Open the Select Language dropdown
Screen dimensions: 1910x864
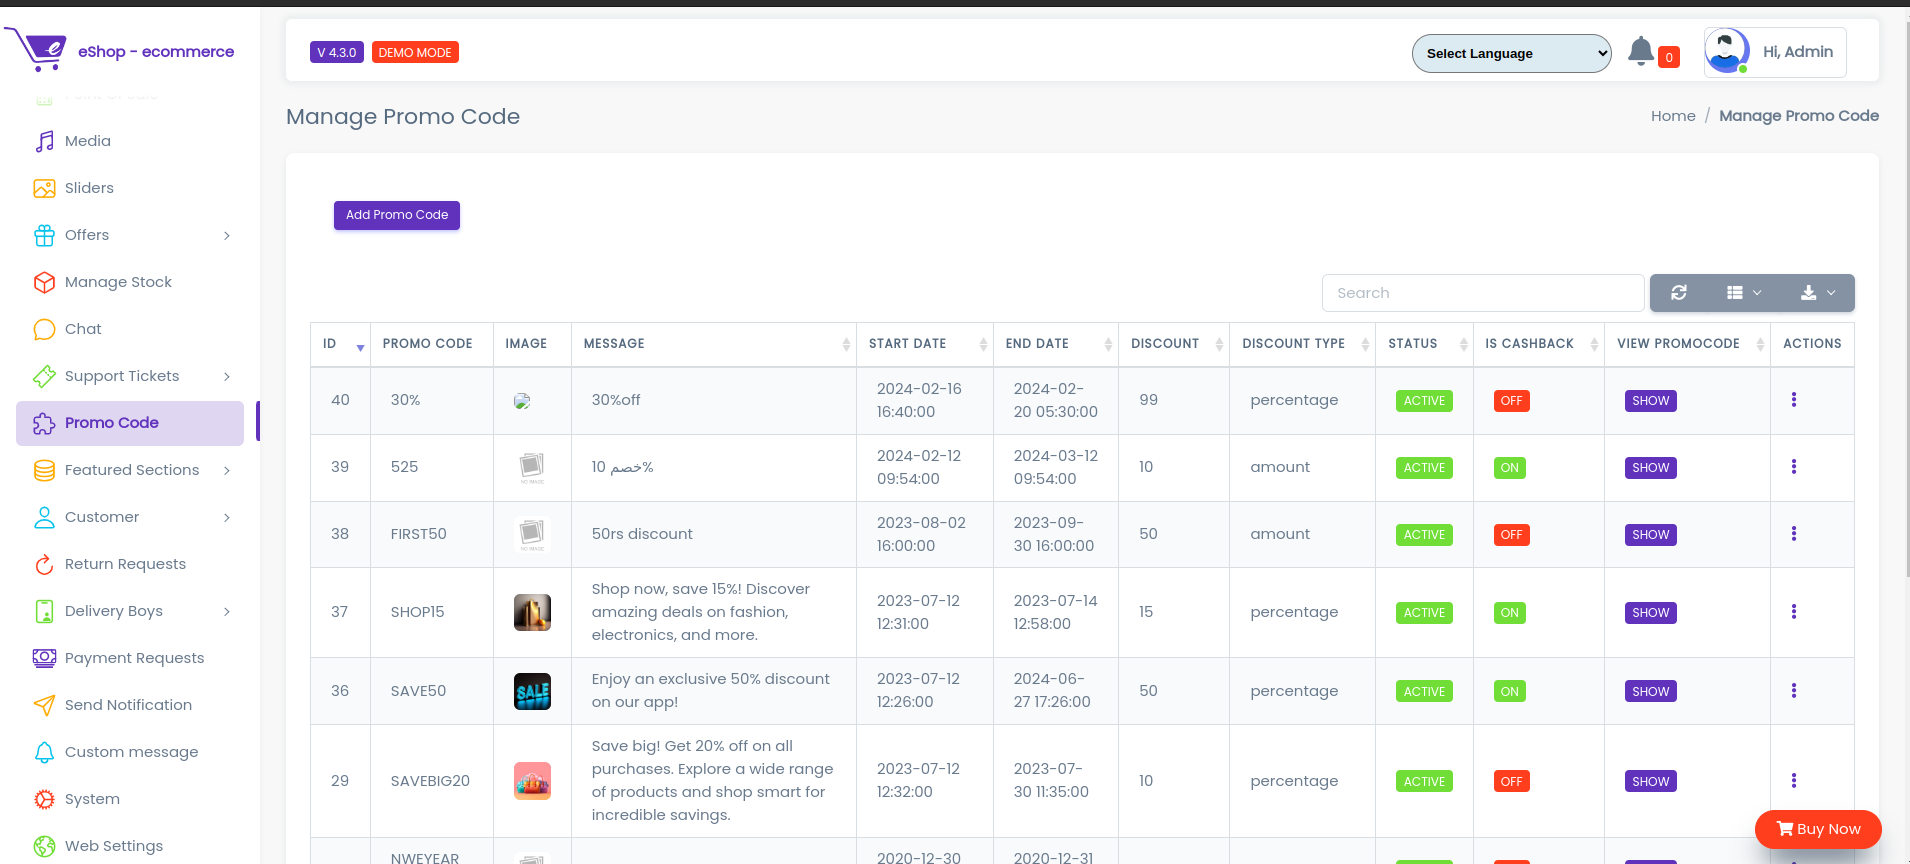1511,54
